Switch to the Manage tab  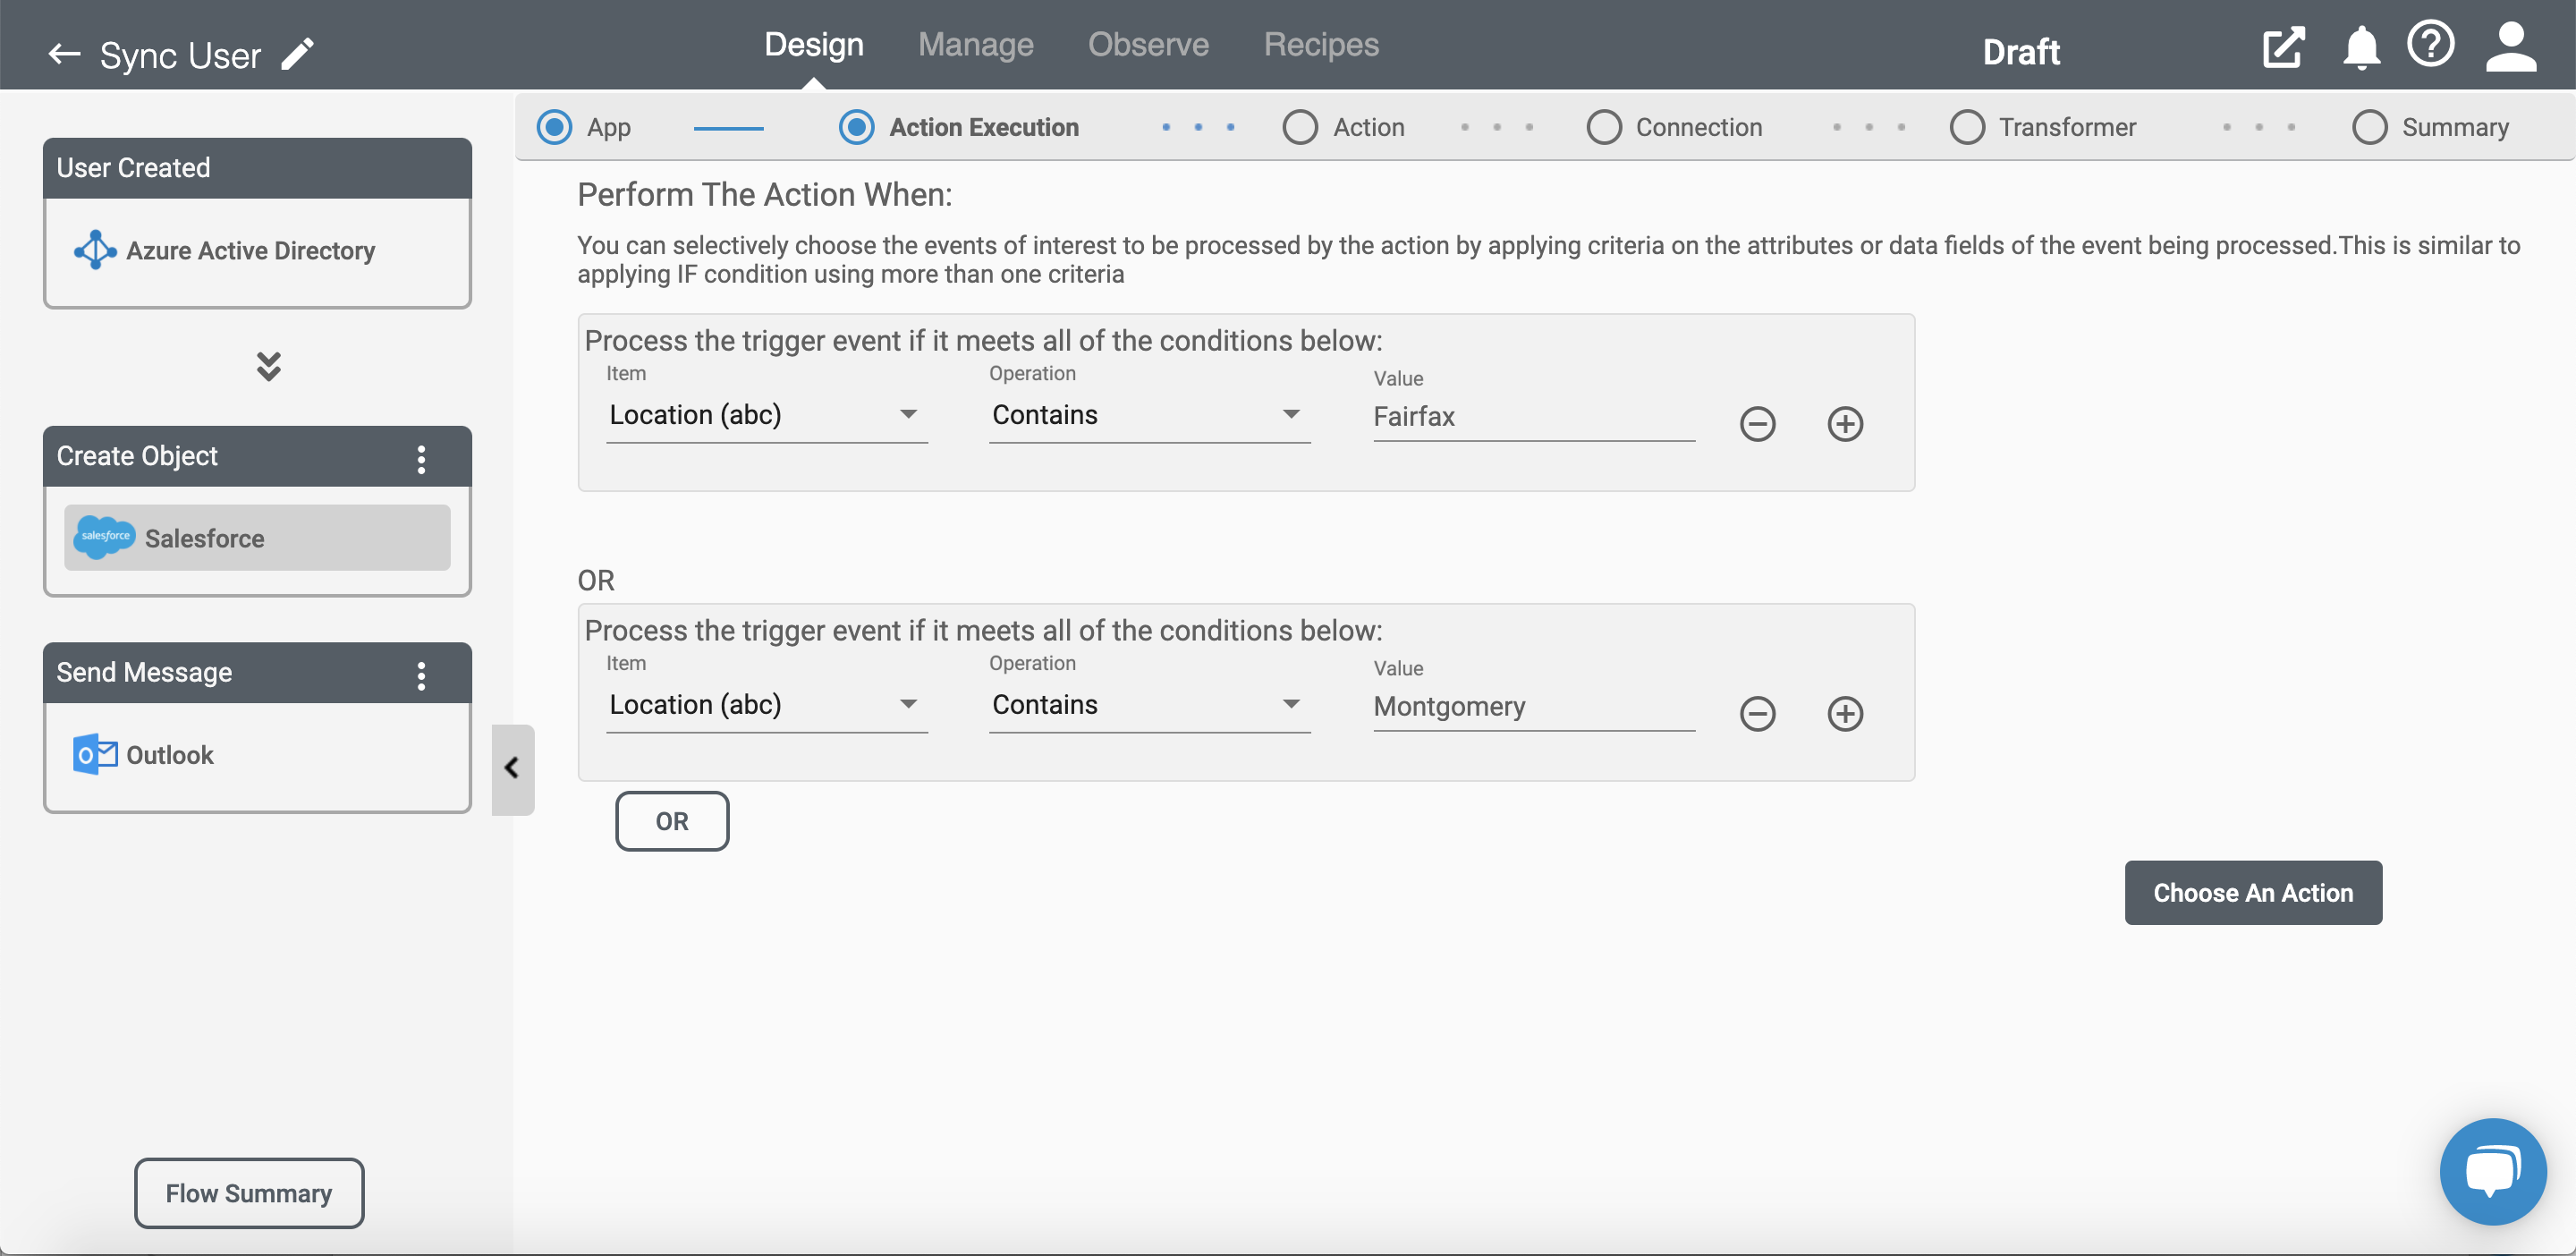tap(975, 44)
